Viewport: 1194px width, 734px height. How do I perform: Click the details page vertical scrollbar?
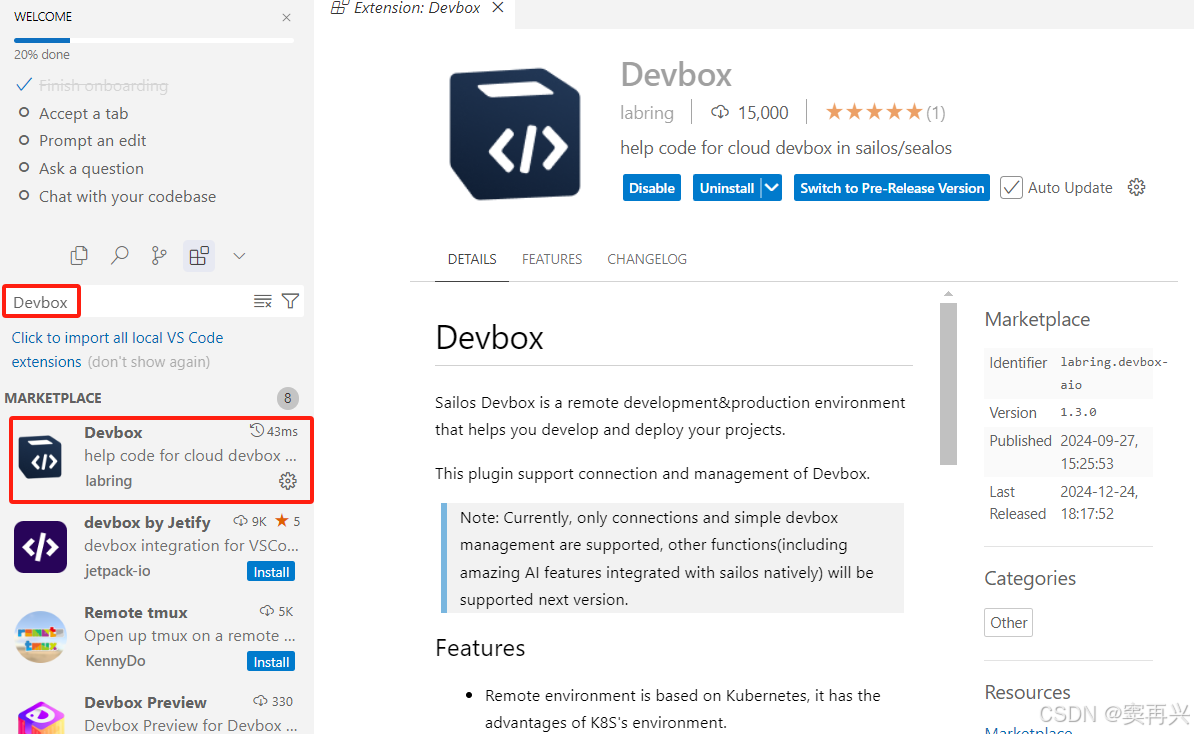pyautogui.click(x=948, y=383)
